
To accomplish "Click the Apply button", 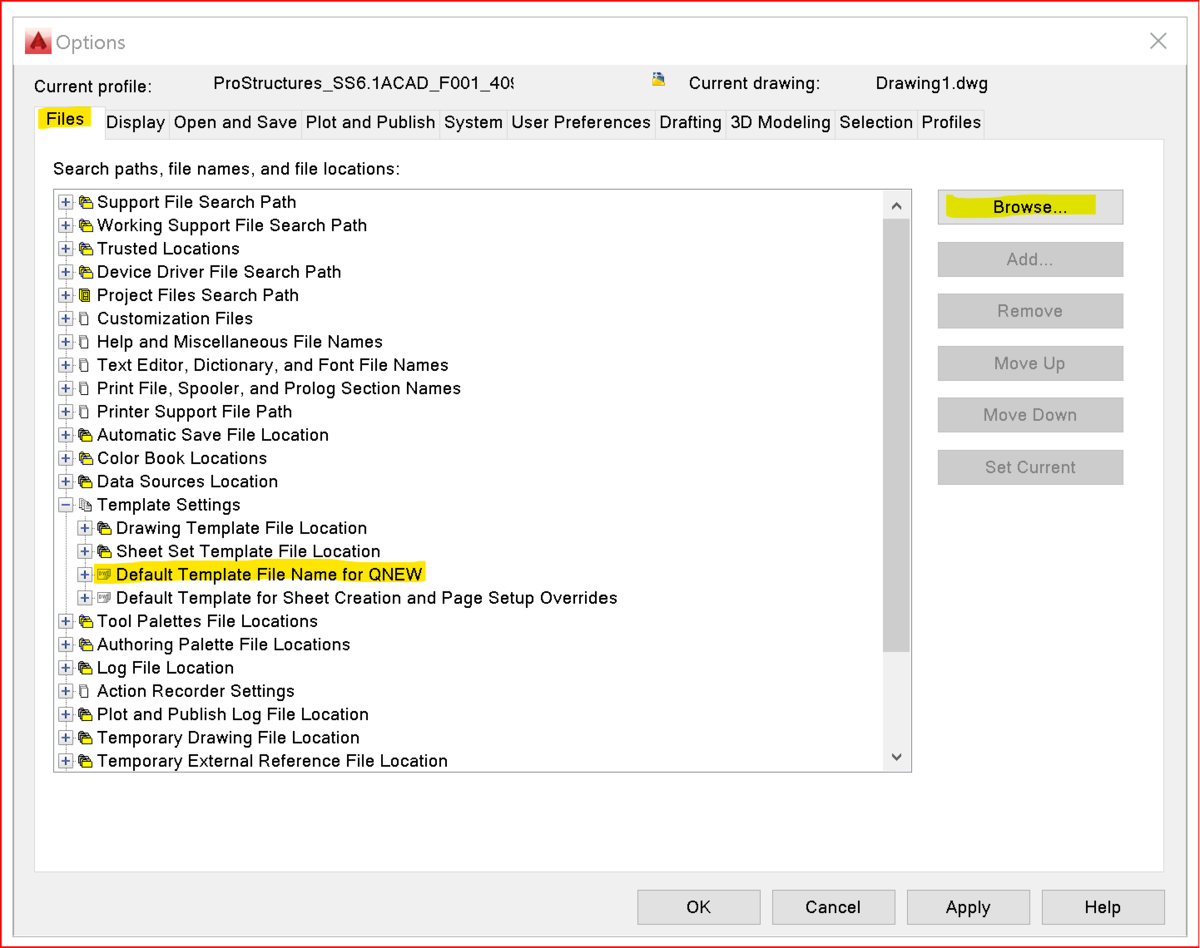I will point(968,907).
